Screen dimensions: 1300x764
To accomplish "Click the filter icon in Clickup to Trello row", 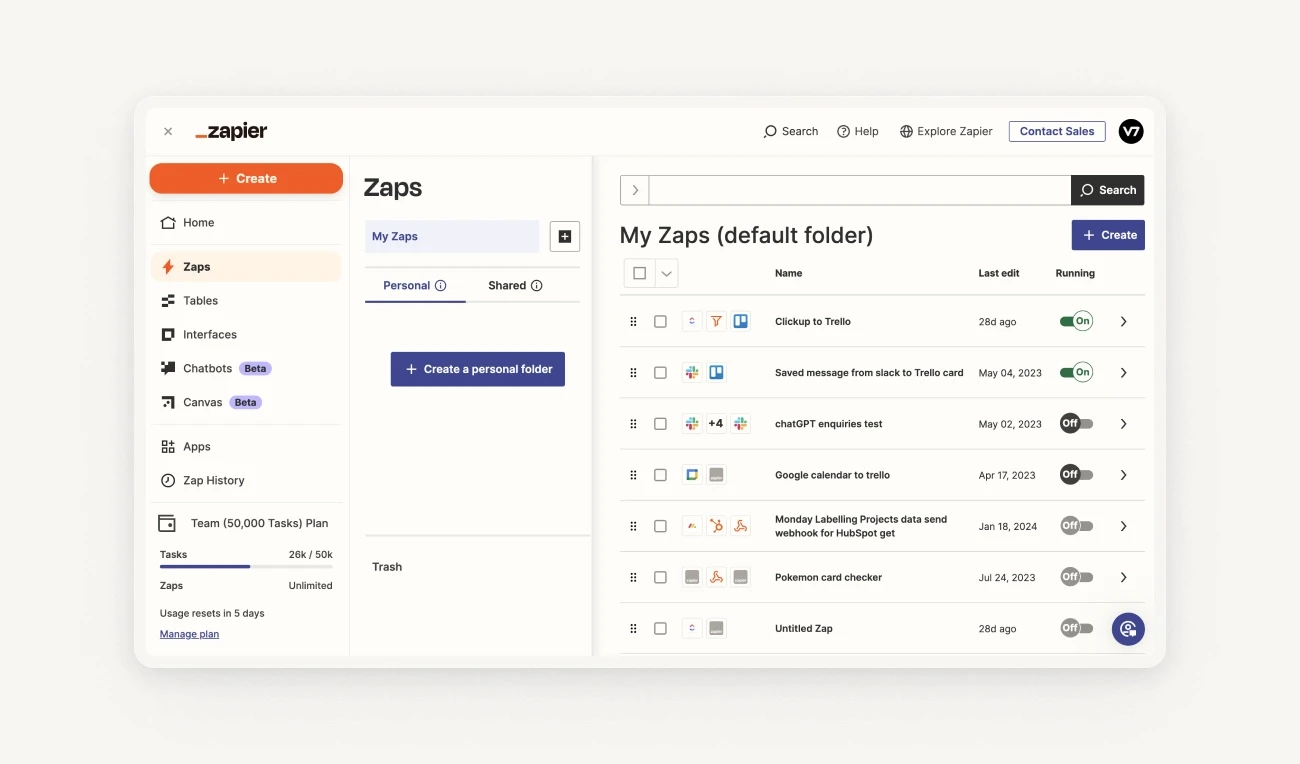I will point(716,322).
